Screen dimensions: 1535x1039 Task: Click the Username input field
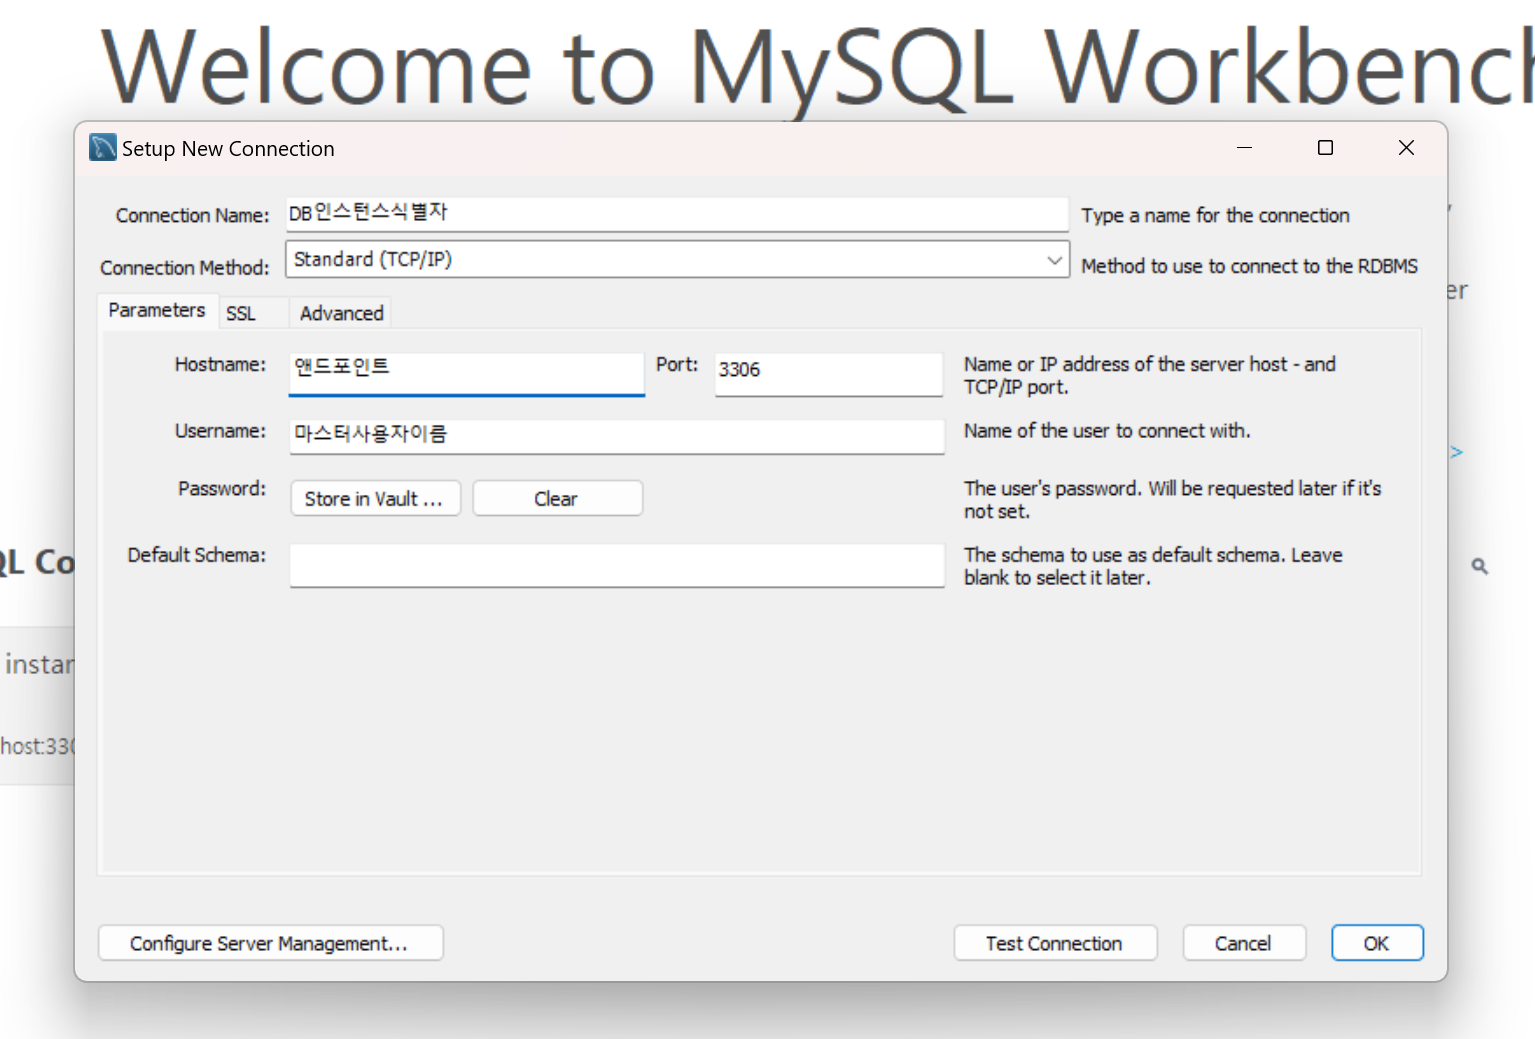[x=617, y=435]
